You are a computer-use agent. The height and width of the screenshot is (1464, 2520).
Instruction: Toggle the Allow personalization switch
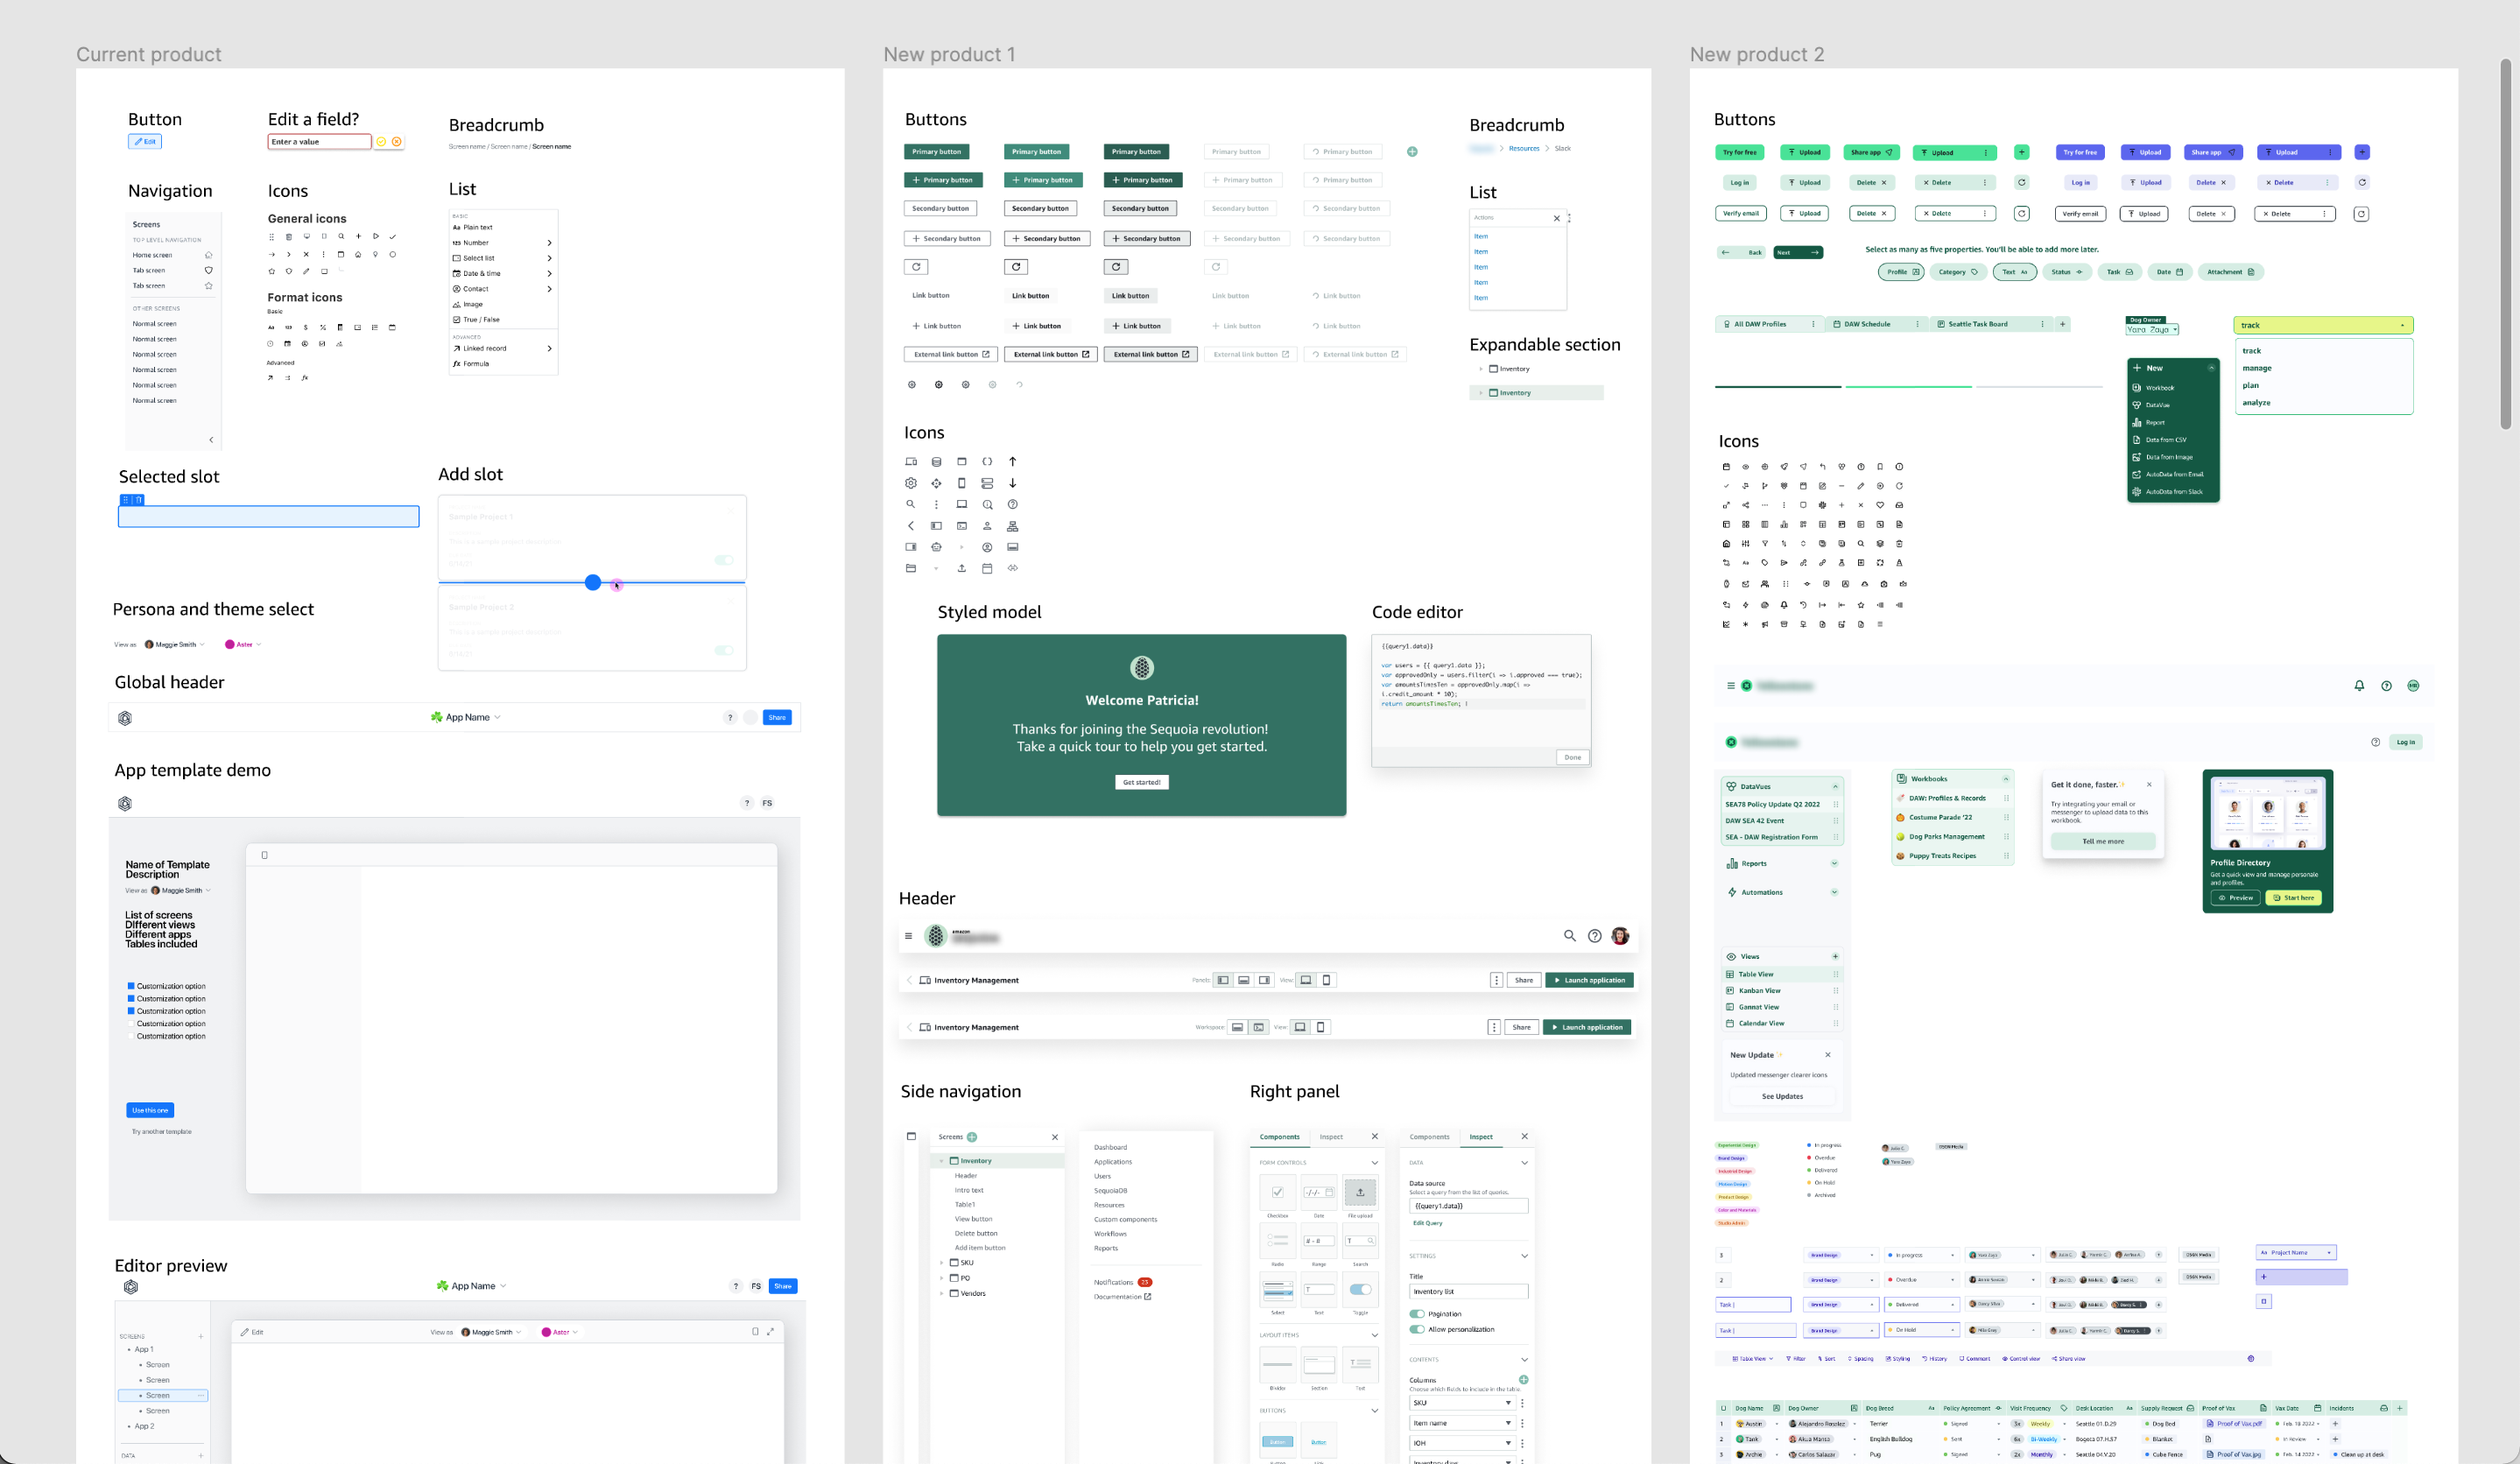point(1417,1329)
